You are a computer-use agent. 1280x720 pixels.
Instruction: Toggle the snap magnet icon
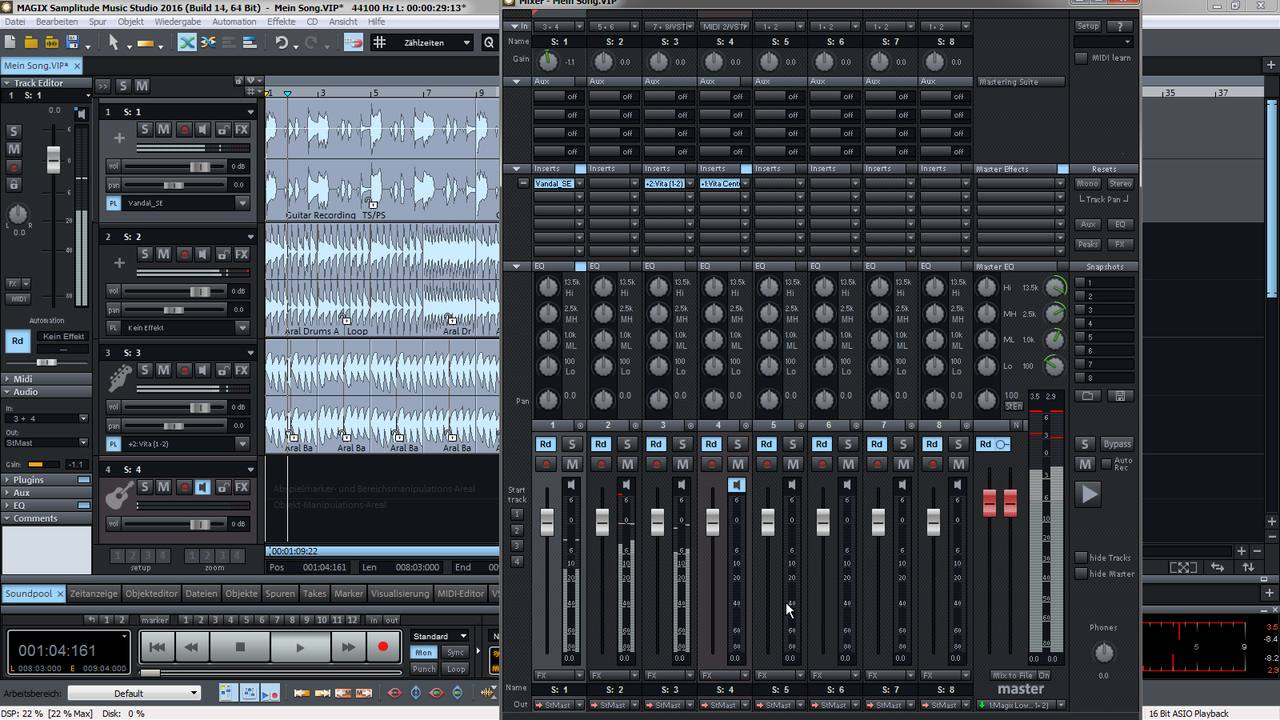click(353, 43)
